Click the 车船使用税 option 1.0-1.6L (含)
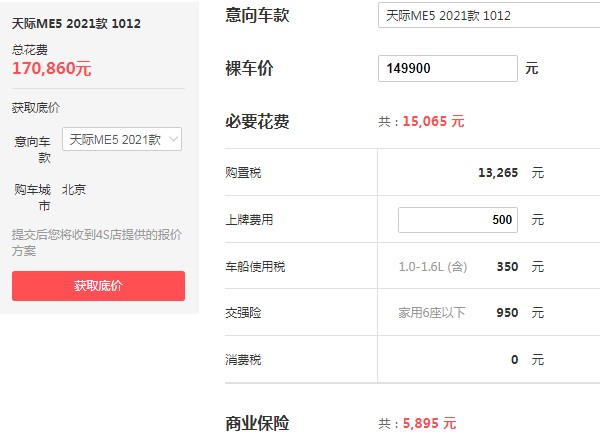 click(433, 267)
